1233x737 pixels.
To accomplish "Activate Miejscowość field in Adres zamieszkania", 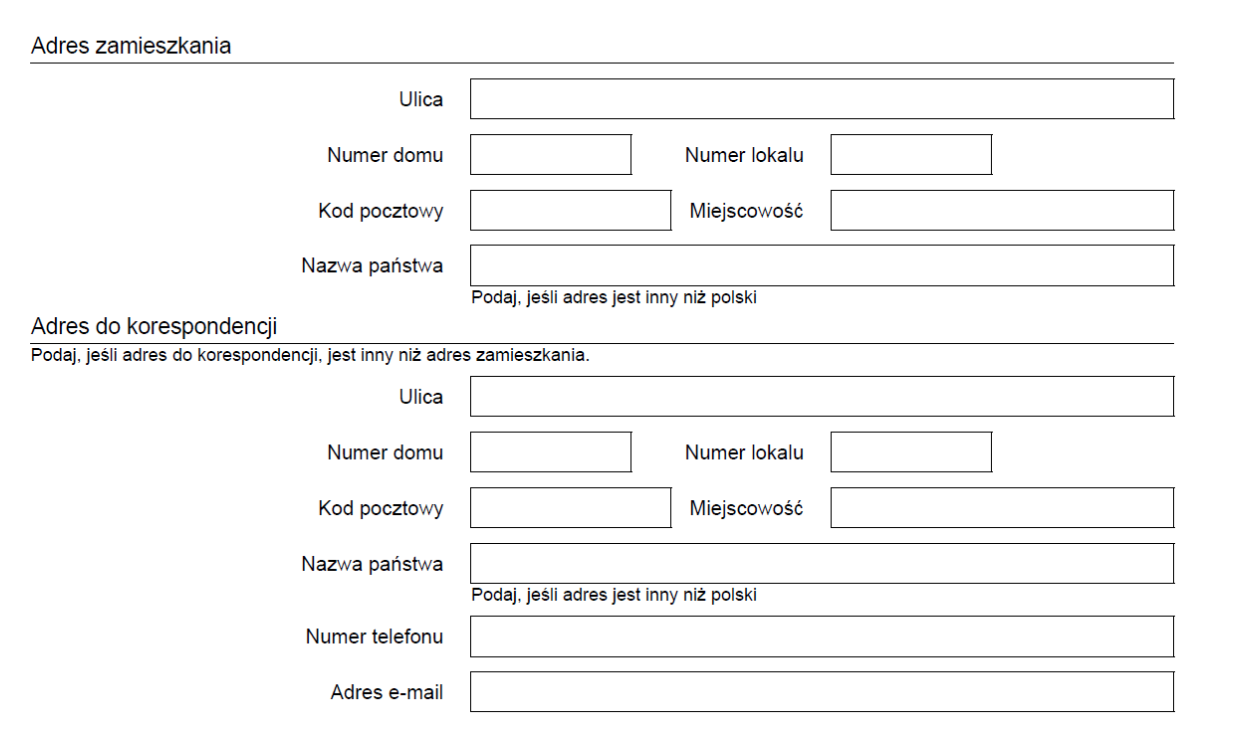I will point(1002,210).
